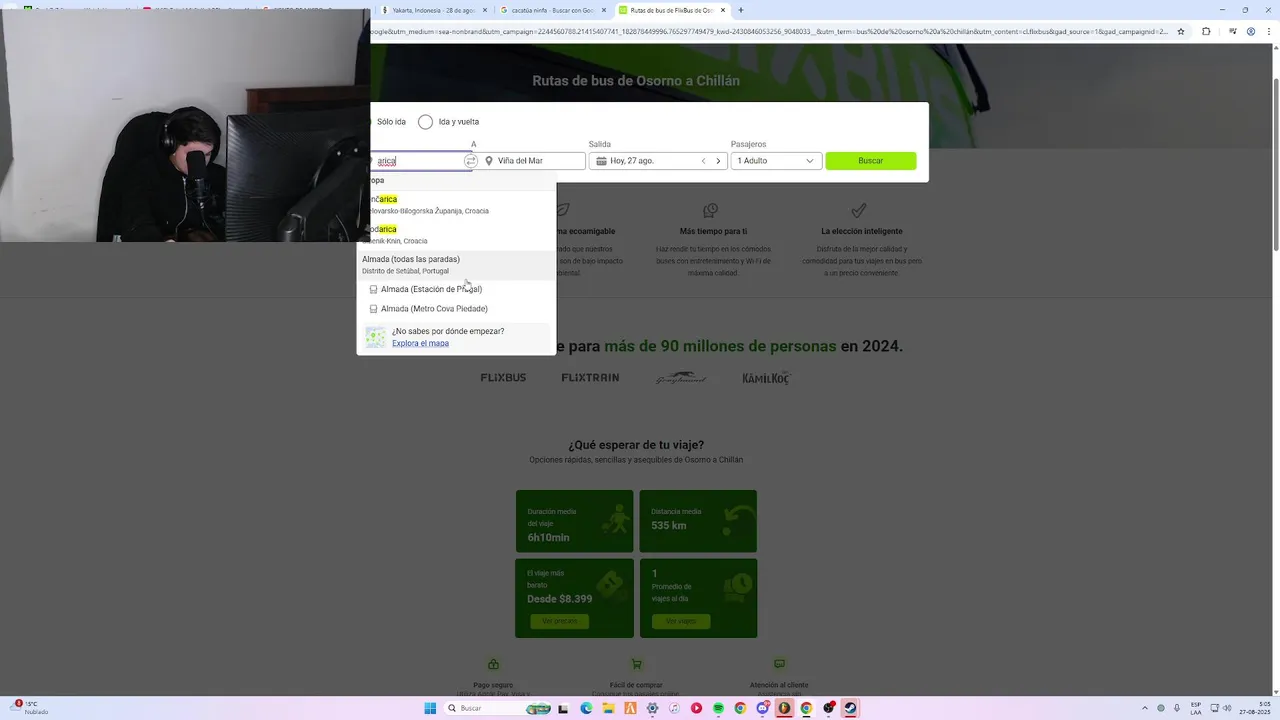
Task: Click the bus stop icon beside Metro Cova Piedade
Action: click(x=373, y=309)
